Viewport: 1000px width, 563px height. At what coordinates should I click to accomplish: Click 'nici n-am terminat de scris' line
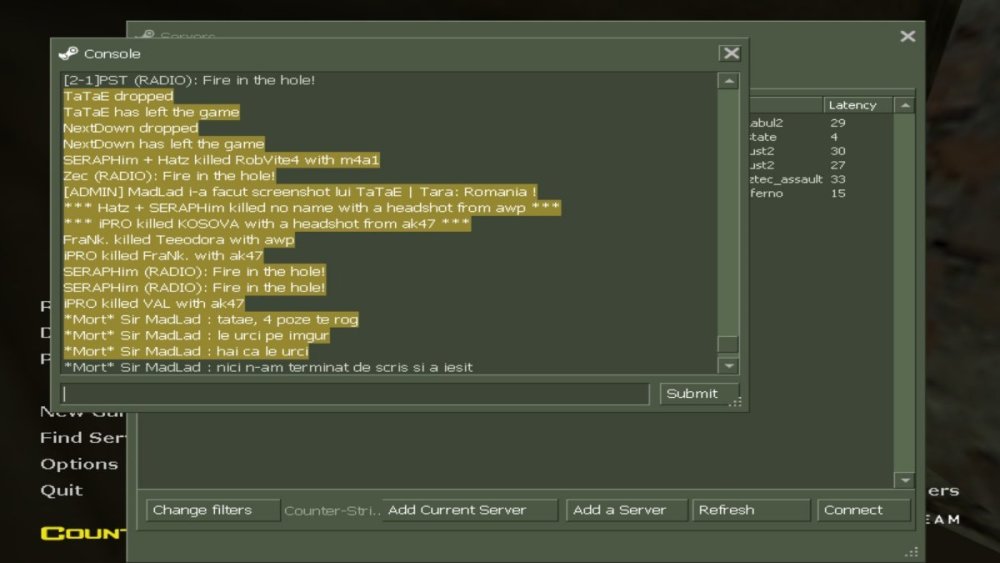coord(268,367)
